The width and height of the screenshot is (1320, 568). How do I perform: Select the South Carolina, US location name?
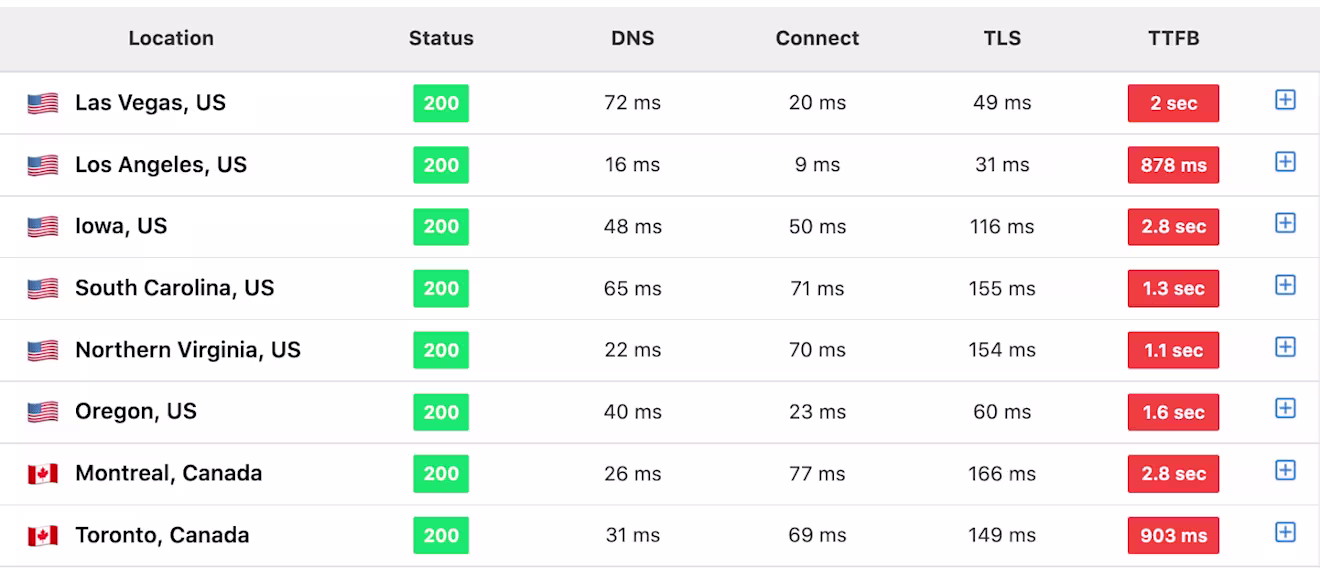(x=174, y=289)
